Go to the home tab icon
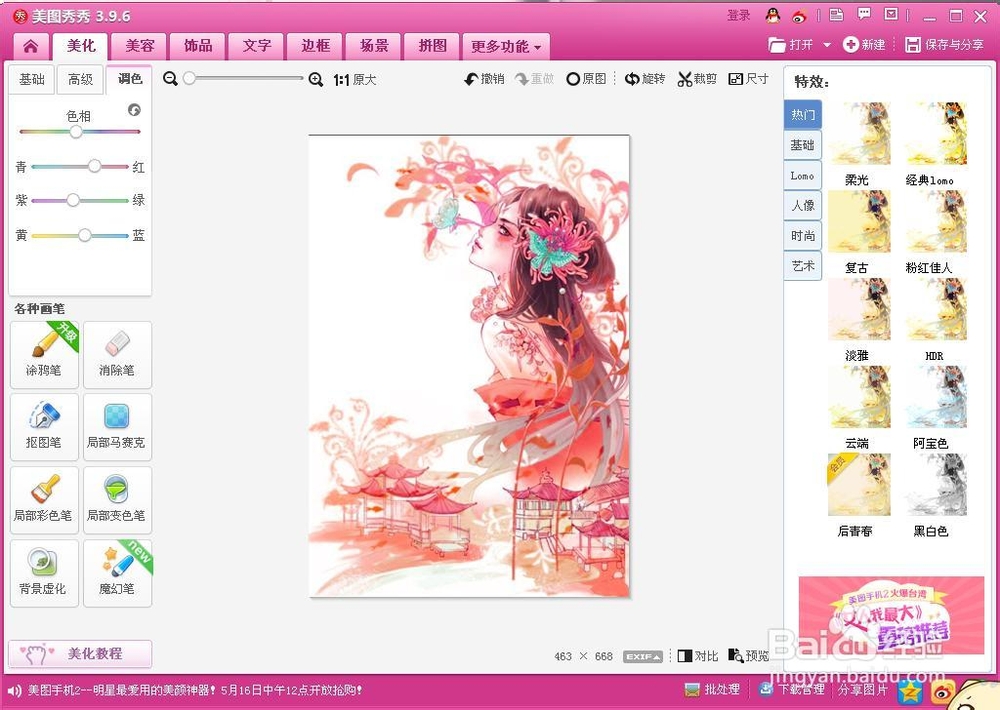This screenshot has height=710, width=1000. 31,46
